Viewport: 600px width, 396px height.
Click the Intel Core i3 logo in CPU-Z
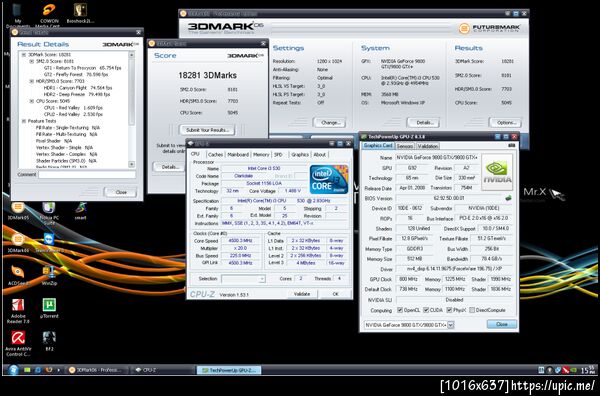[x=329, y=179]
